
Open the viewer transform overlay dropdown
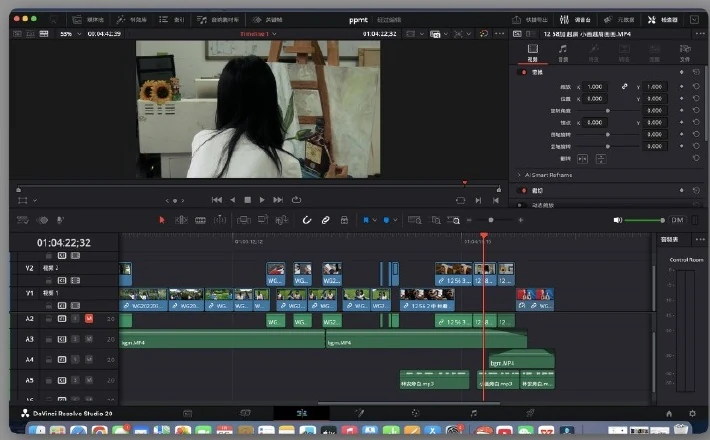35,200
